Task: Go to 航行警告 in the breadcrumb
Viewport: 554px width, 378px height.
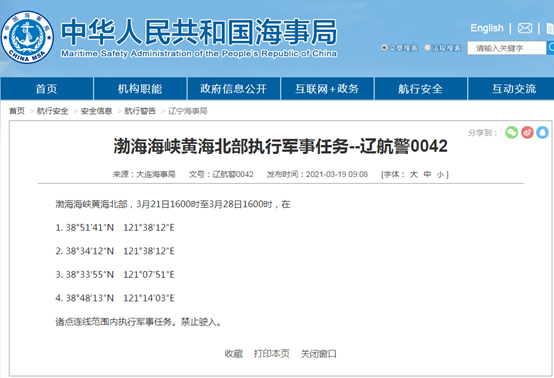Action: click(140, 111)
